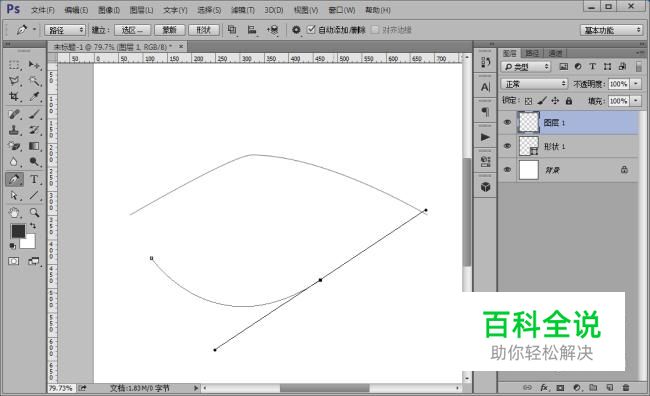The height and width of the screenshot is (396, 650).
Task: Open the blend mode 正常 dropdown
Action: pos(534,84)
